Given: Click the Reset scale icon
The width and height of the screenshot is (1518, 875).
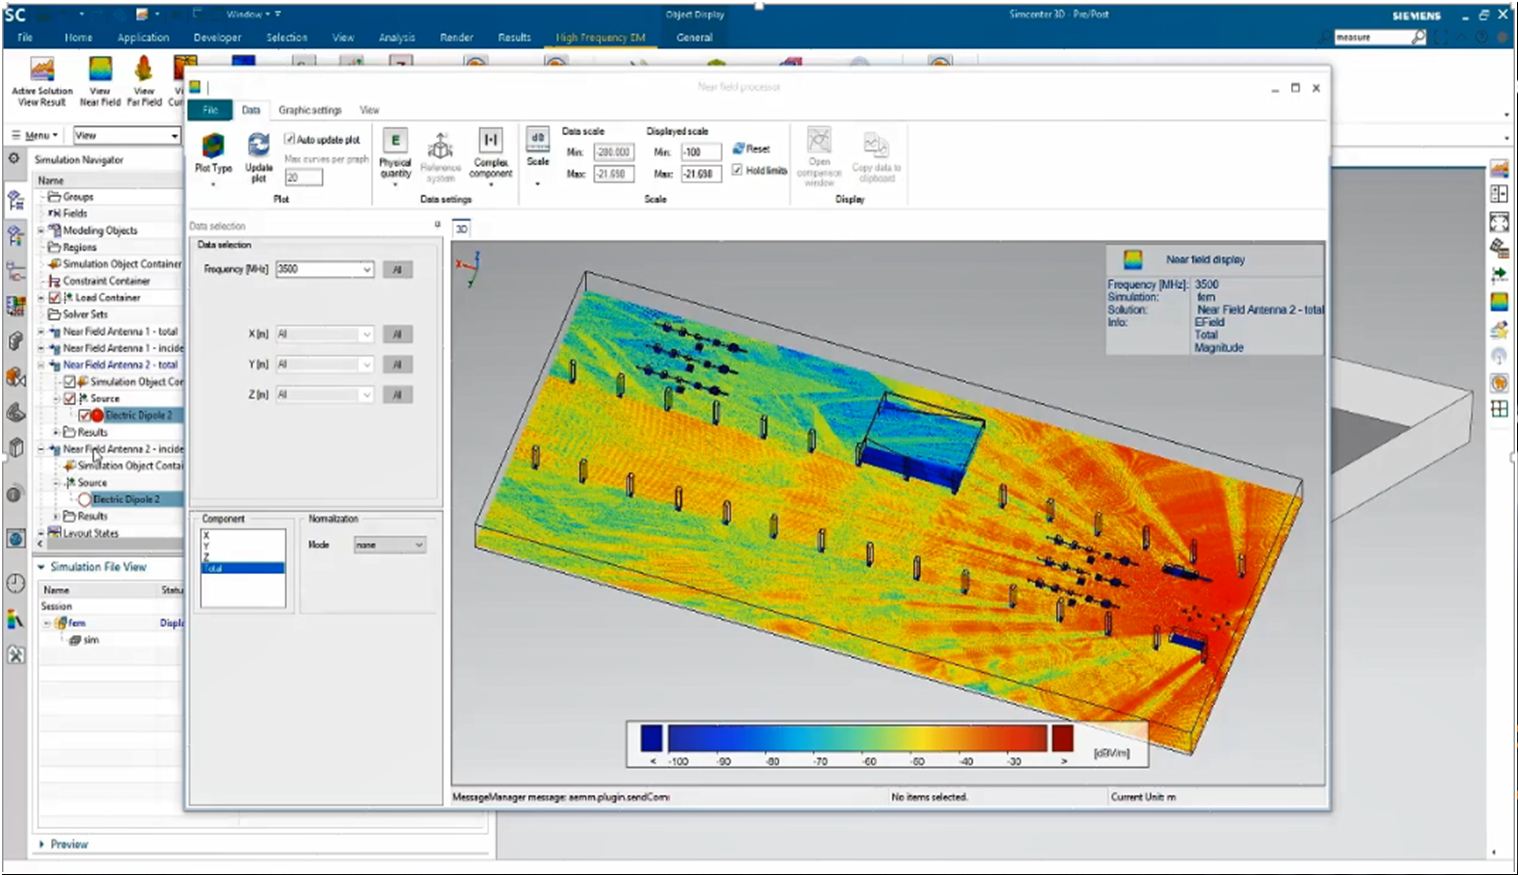Looking at the screenshot, I should tap(751, 149).
